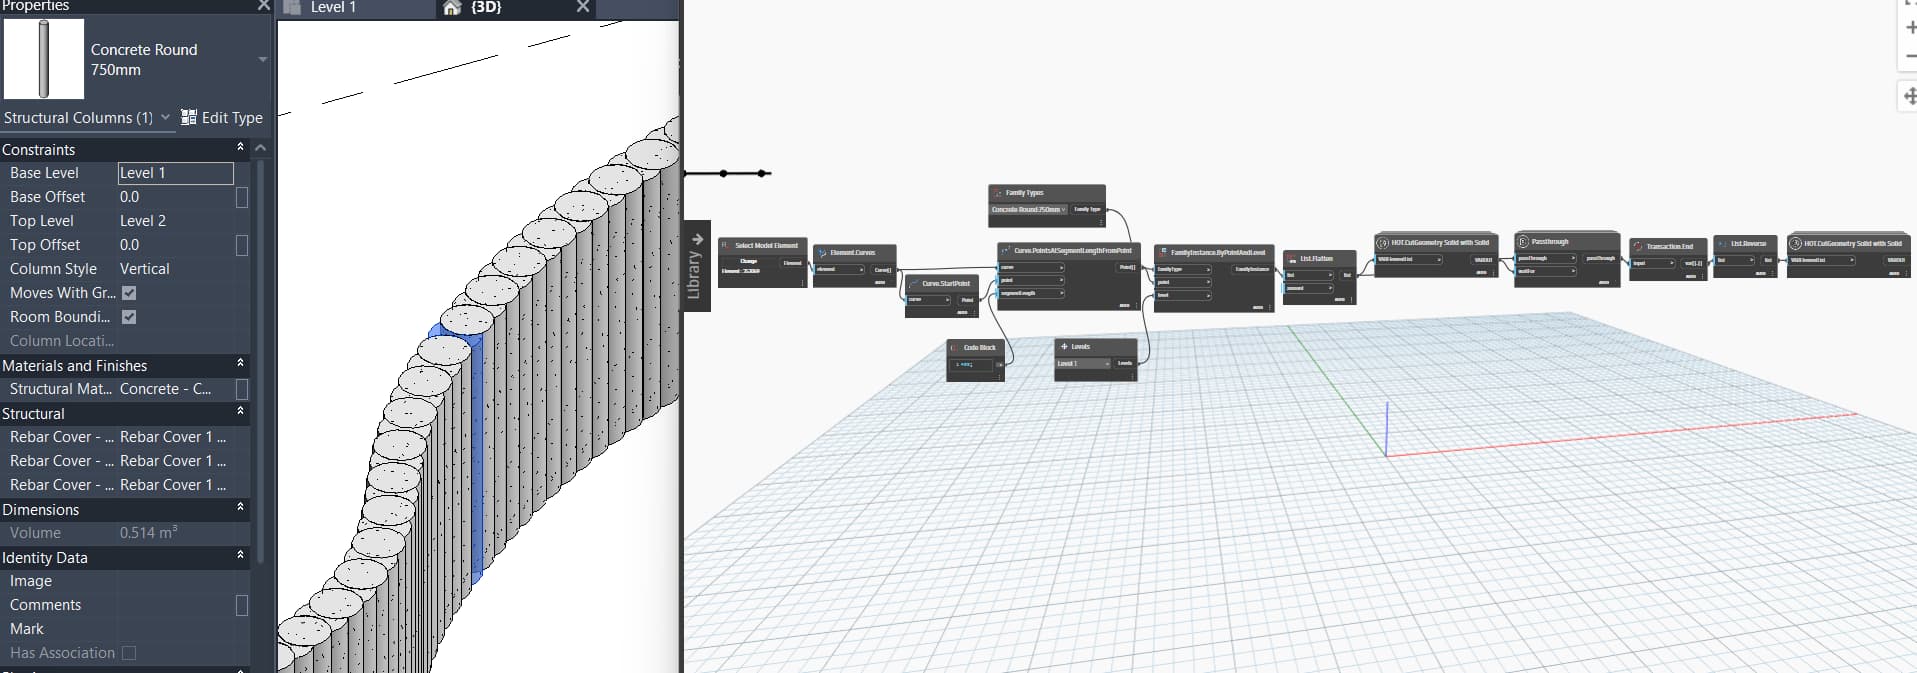The height and width of the screenshot is (673, 1917).
Task: Click the segmentLength input port
Action: point(1031,293)
